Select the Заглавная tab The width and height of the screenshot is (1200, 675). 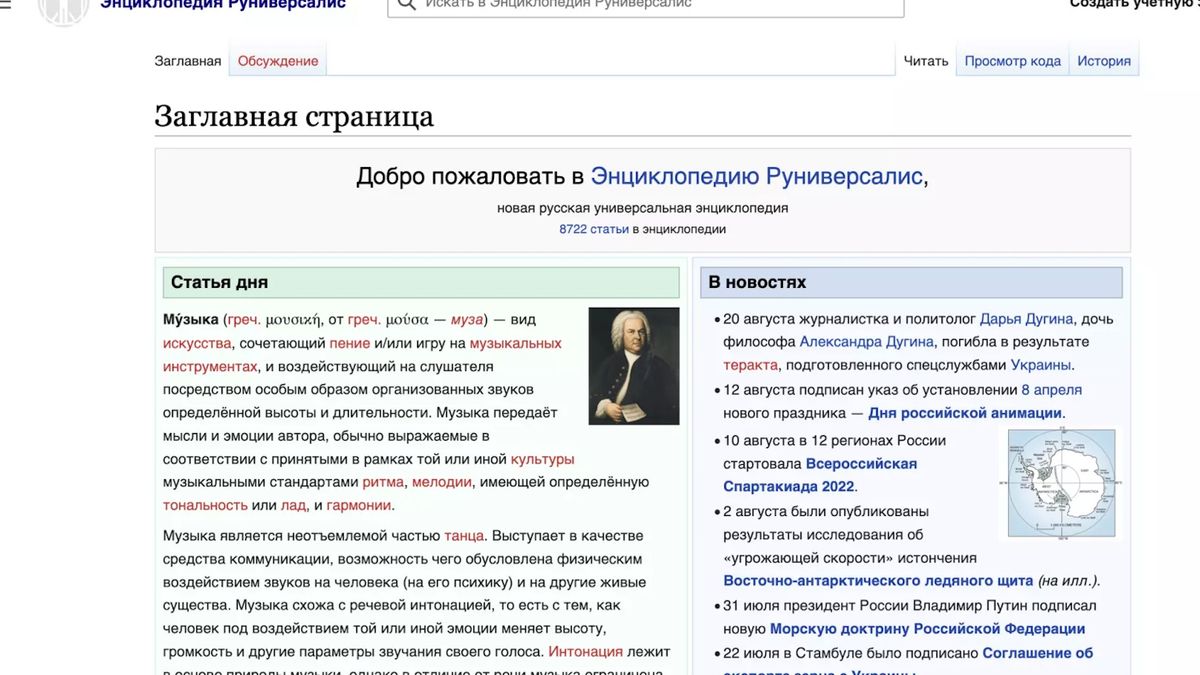pos(188,61)
